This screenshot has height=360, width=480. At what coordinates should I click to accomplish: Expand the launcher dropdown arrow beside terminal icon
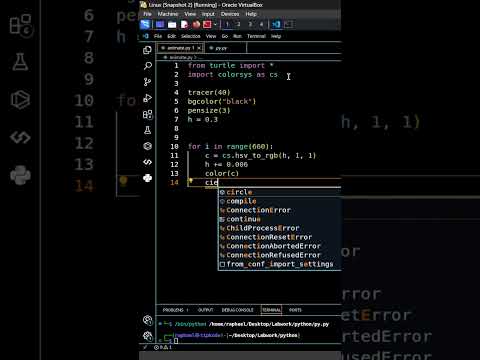coord(215,24)
